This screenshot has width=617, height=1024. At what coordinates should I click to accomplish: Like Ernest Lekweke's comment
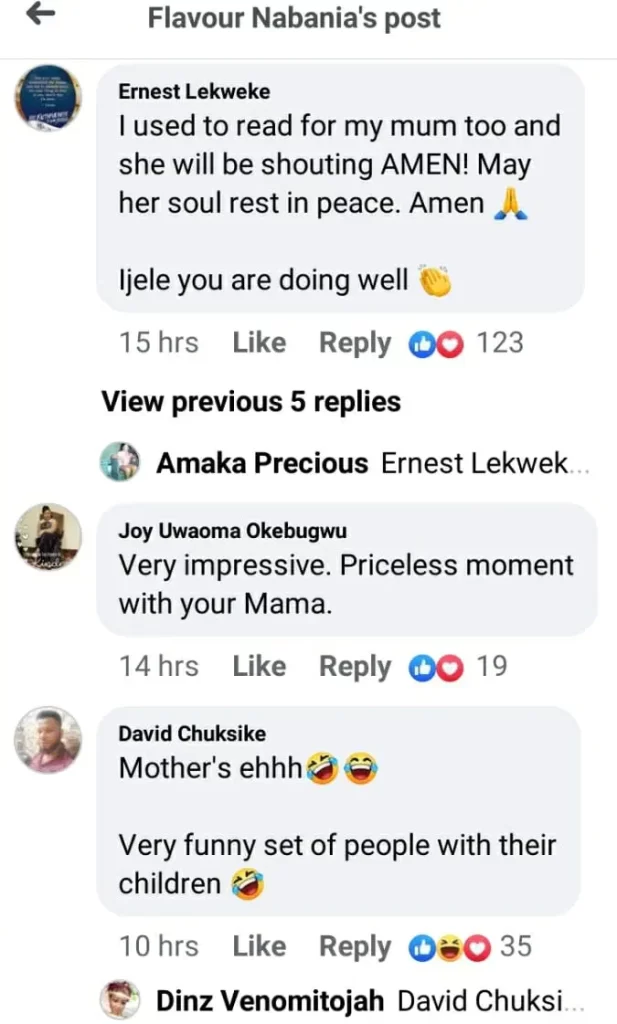(x=259, y=343)
